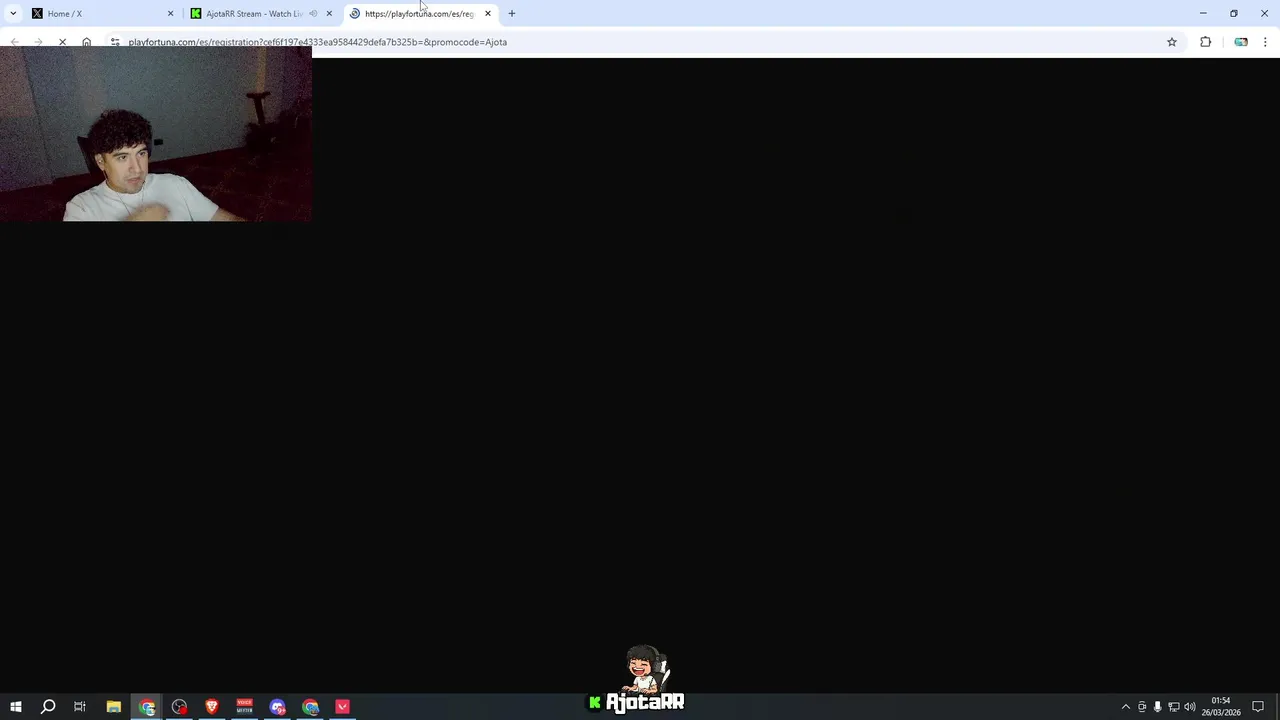Image resolution: width=1280 pixels, height=720 pixels.
Task: Launch Brave browser from the taskbar
Action: click(x=212, y=707)
